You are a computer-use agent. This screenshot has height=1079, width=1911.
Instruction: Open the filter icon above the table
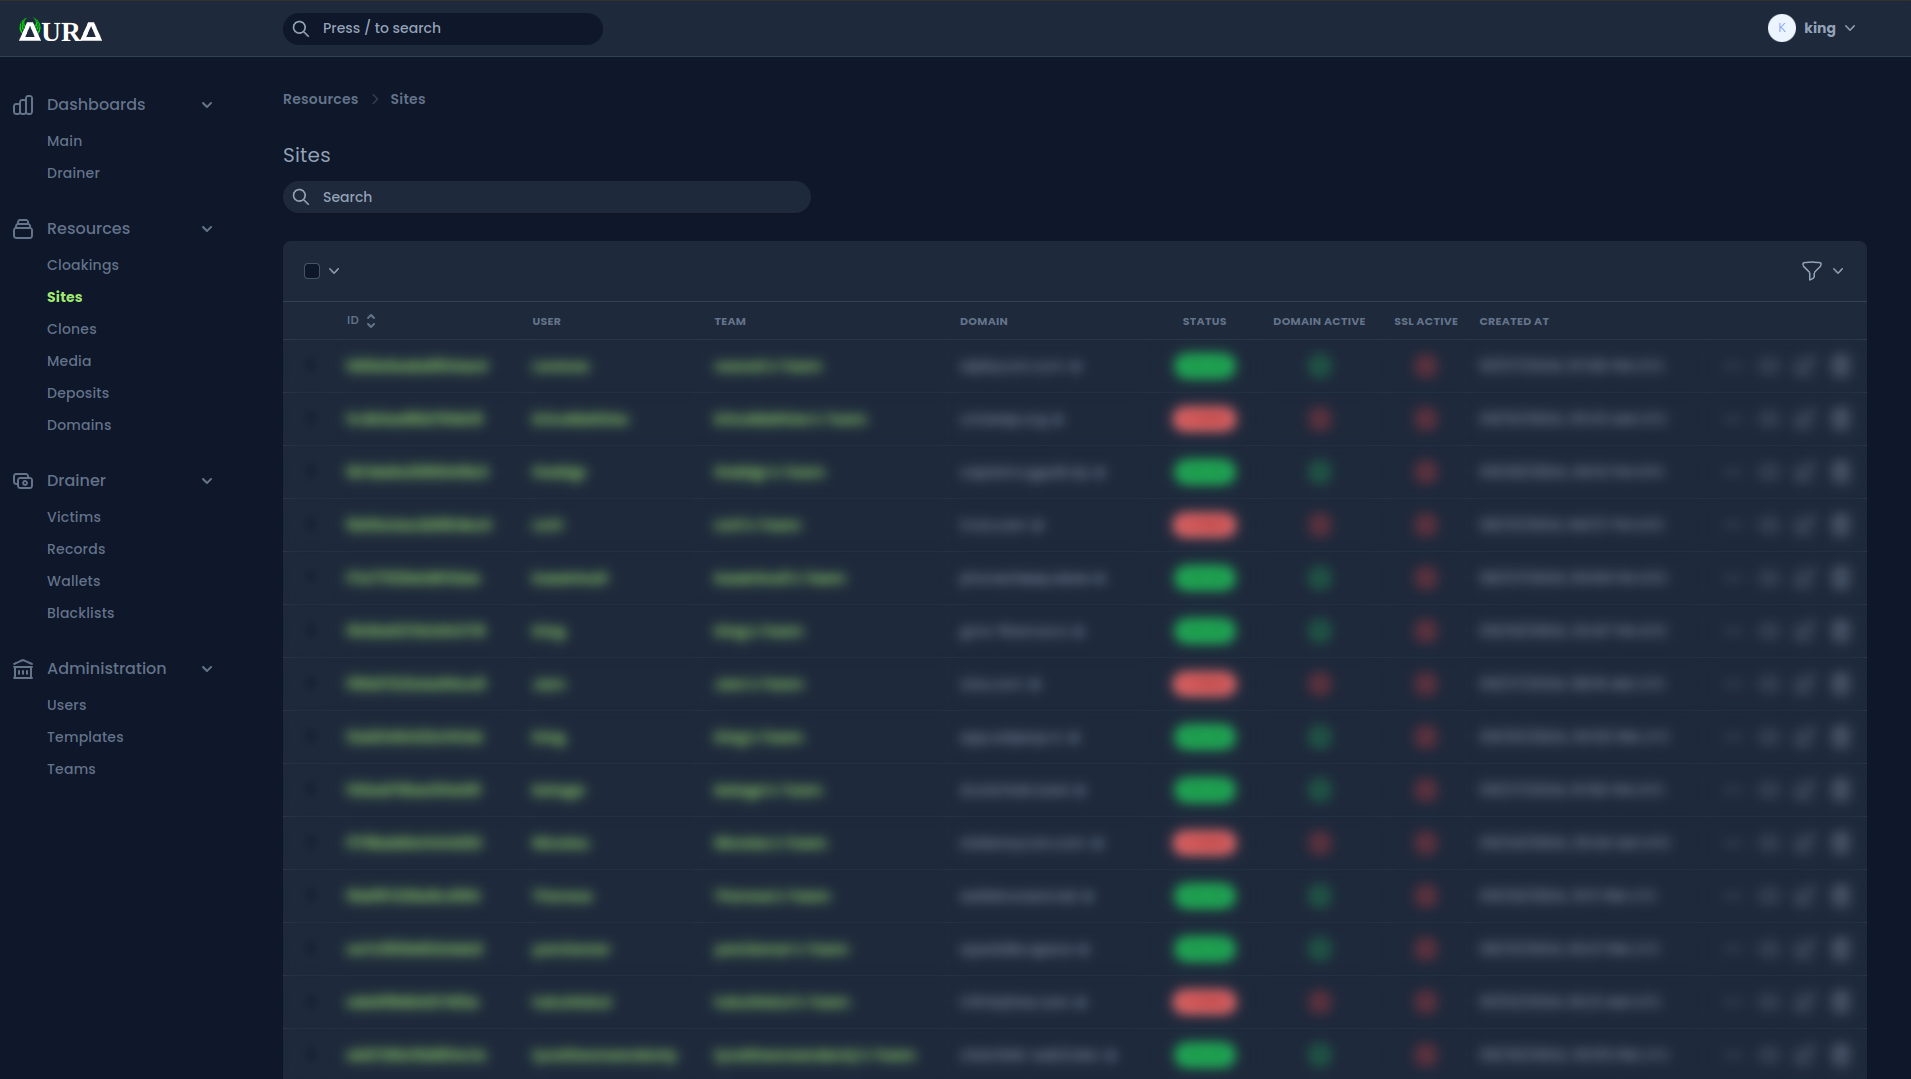point(1811,270)
